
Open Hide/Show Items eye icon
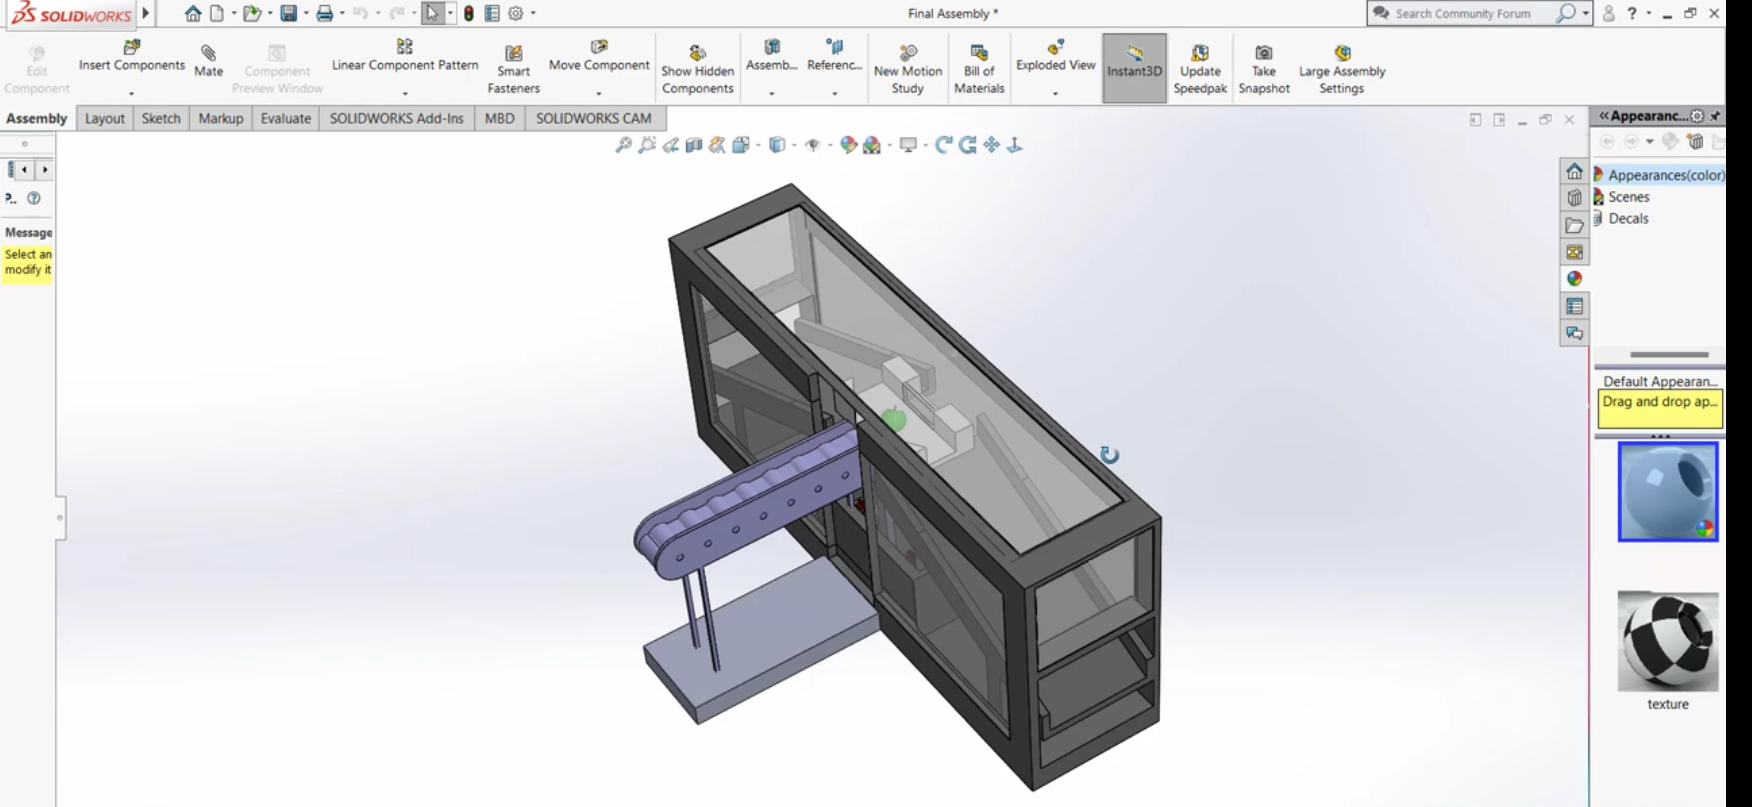click(x=812, y=145)
